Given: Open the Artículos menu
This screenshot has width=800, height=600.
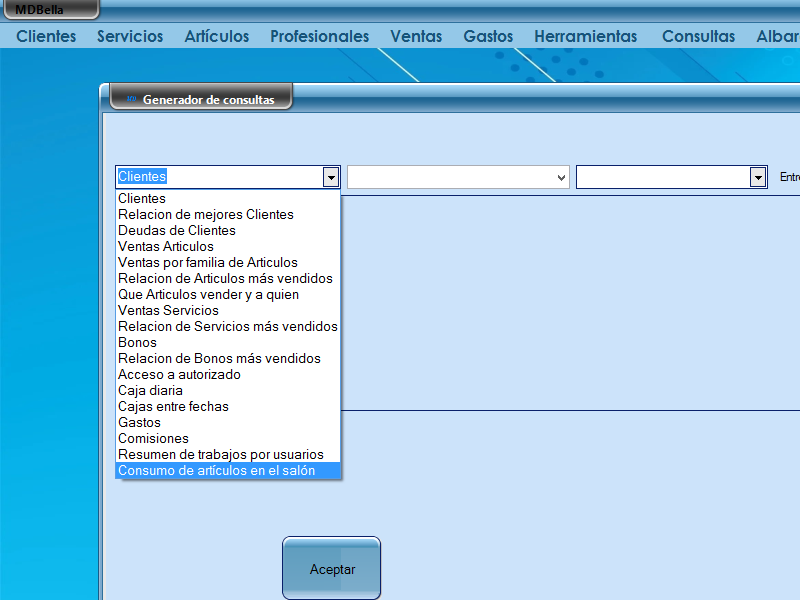Looking at the screenshot, I should [x=217, y=36].
